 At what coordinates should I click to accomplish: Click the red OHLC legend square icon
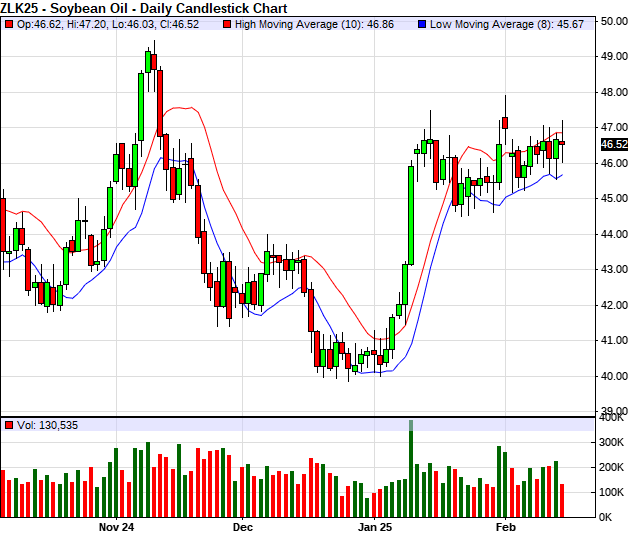(x=8, y=22)
